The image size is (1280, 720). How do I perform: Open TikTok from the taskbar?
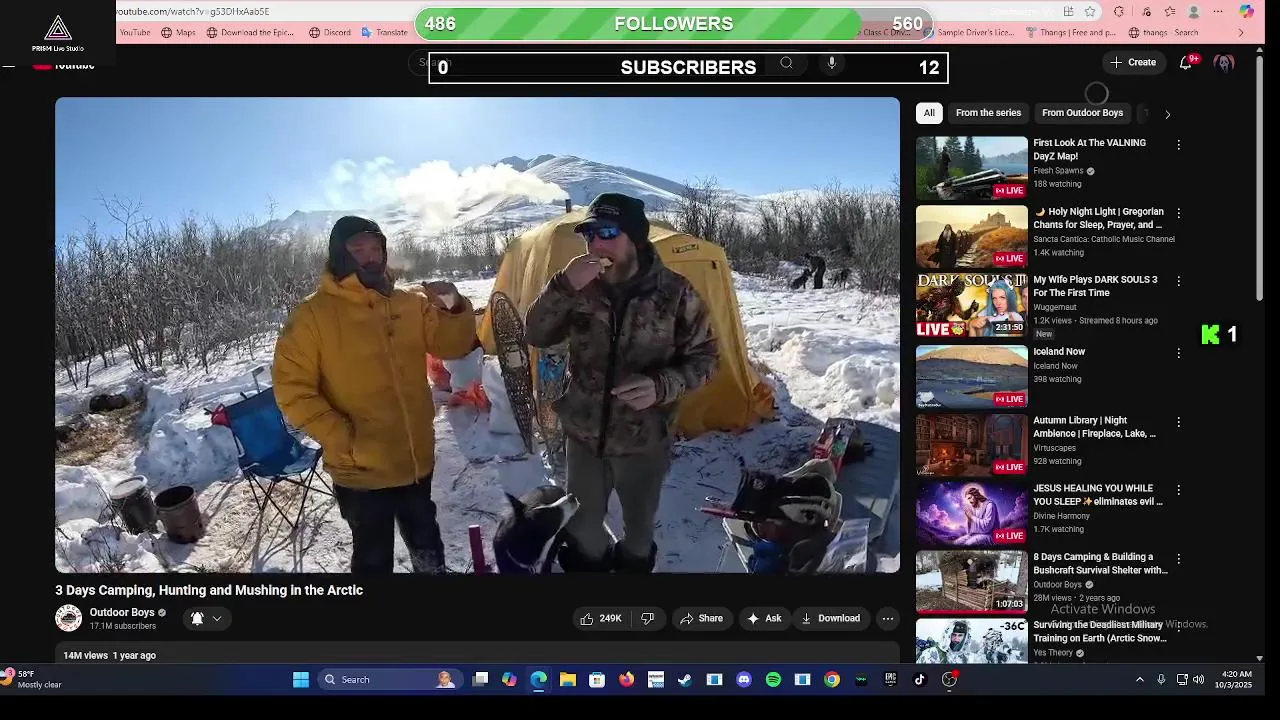point(920,680)
